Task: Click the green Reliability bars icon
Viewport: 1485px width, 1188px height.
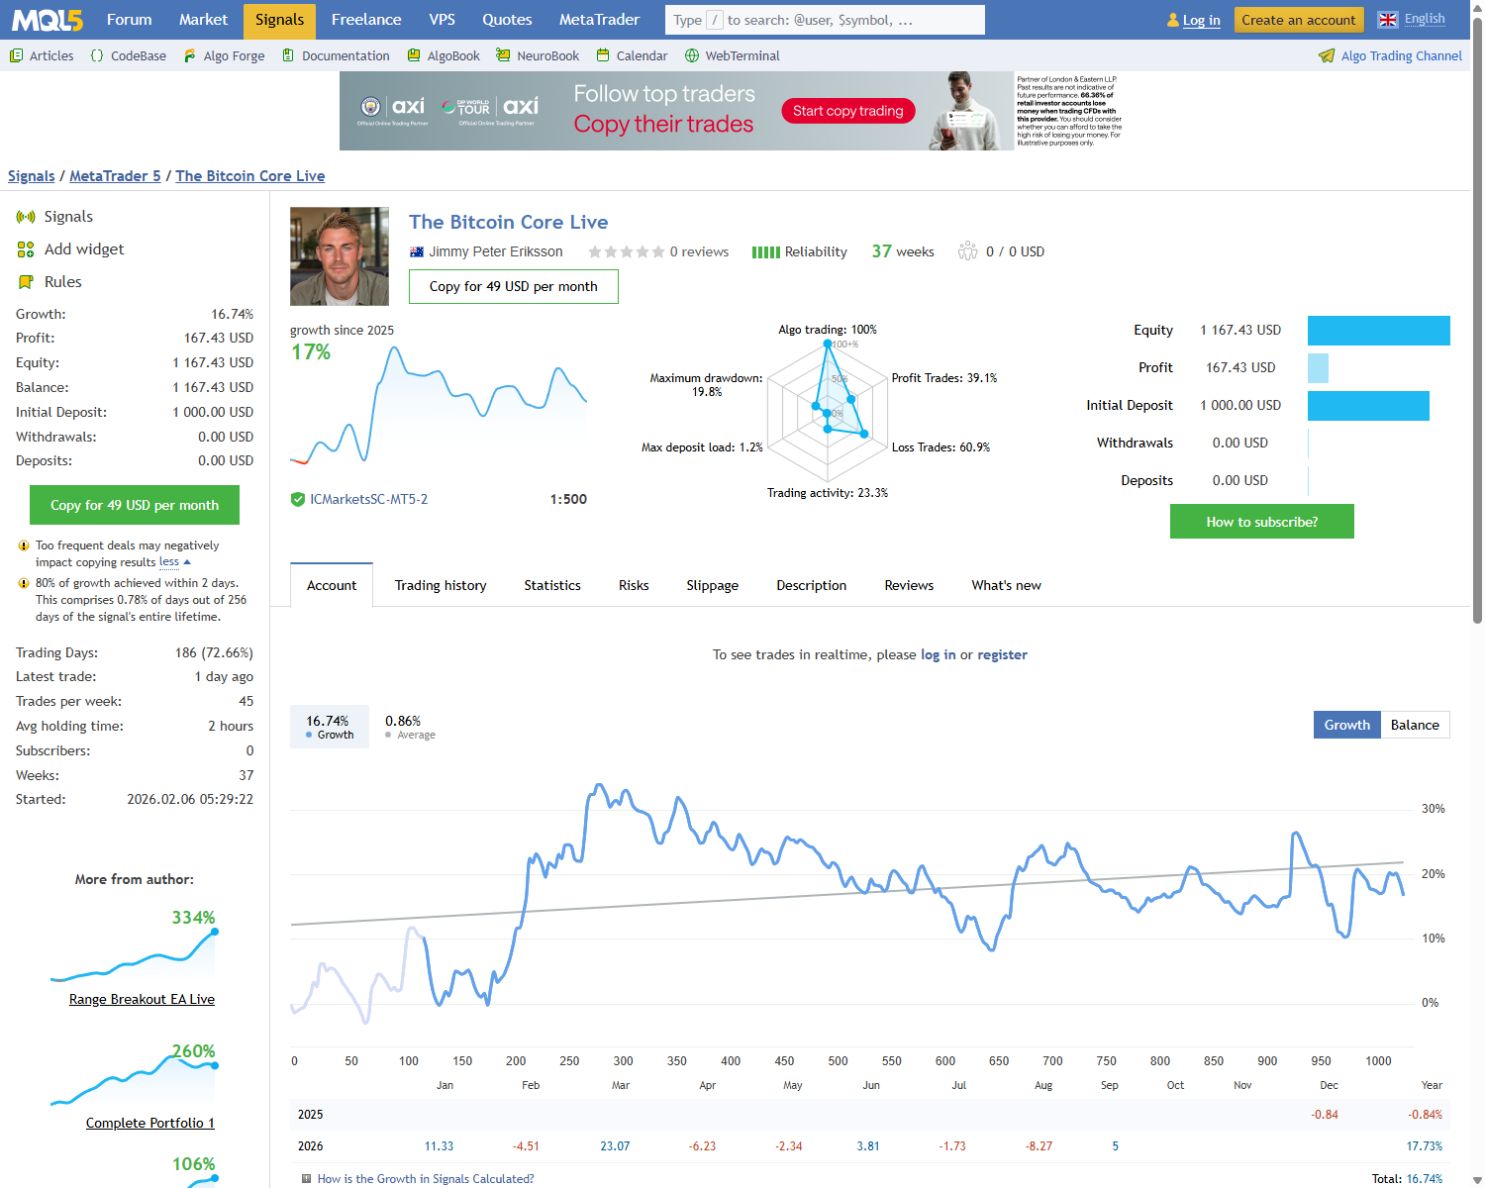Action: pos(766,252)
